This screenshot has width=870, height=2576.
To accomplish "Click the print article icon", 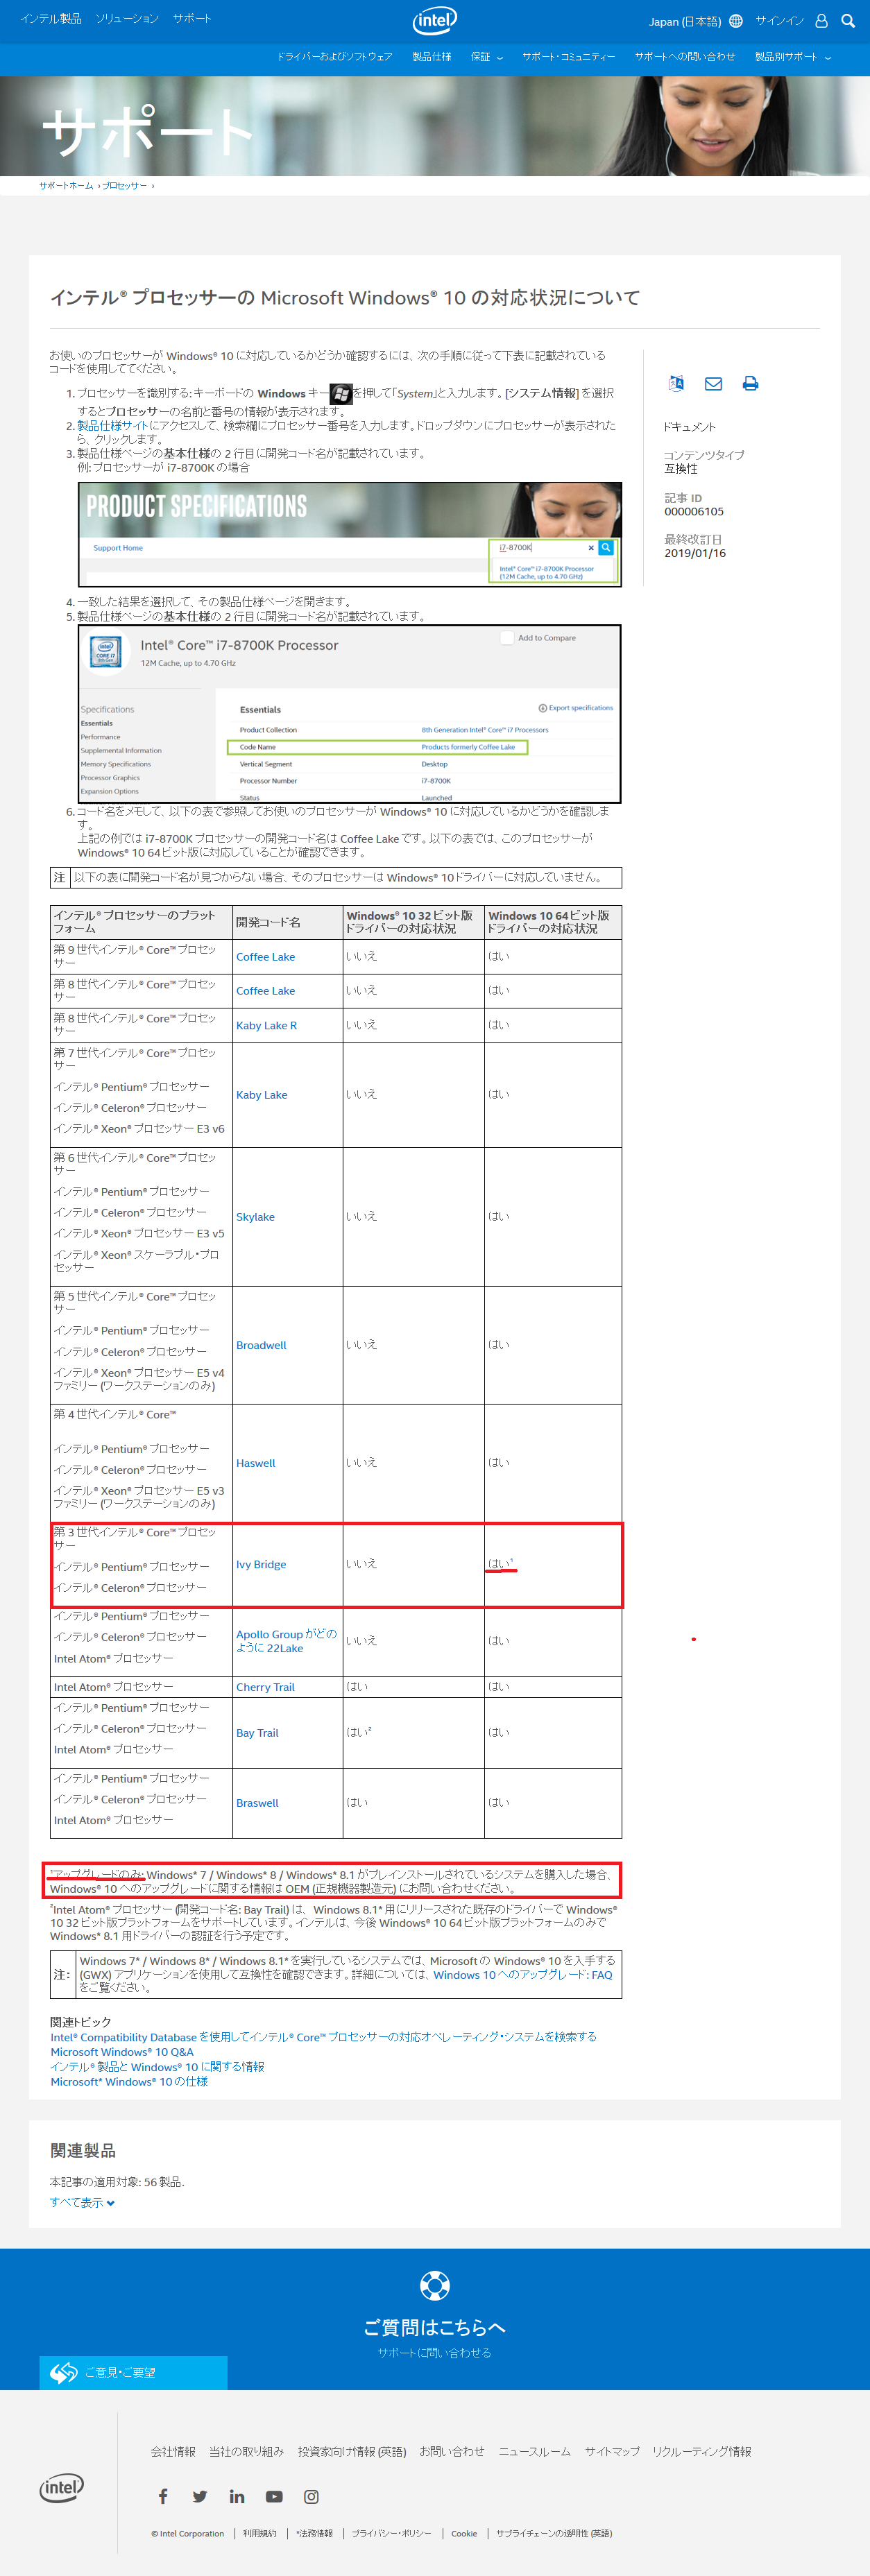I will click(x=750, y=384).
